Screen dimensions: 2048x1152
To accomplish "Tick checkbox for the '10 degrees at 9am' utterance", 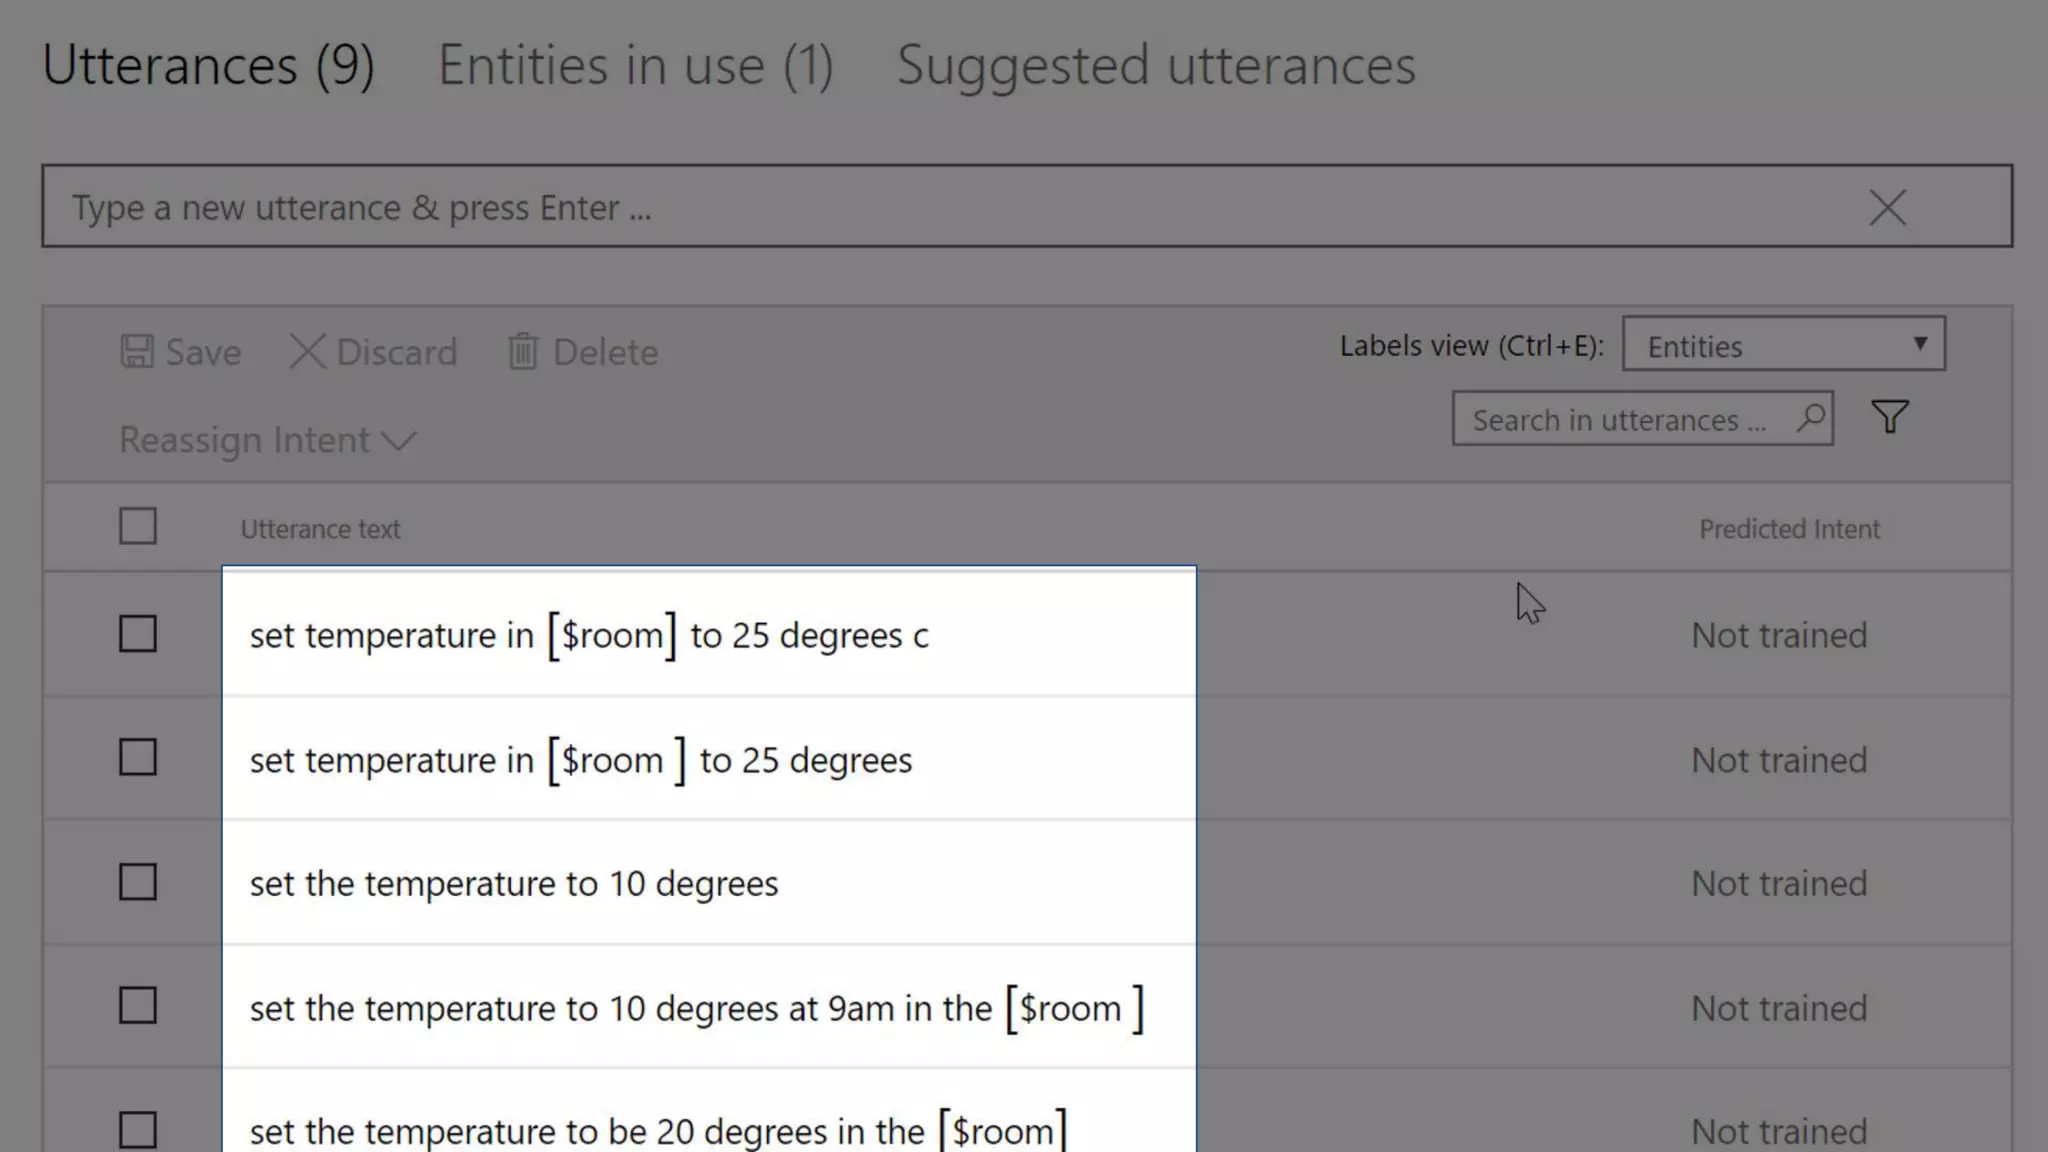I will pyautogui.click(x=138, y=1006).
